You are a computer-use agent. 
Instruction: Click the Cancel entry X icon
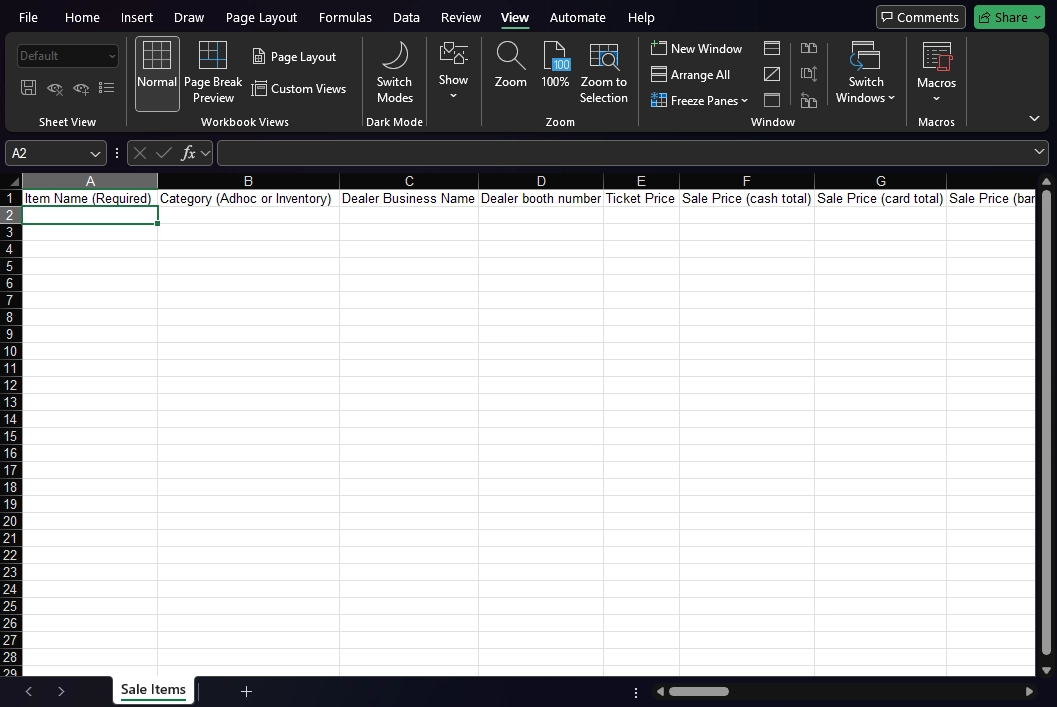(140, 153)
